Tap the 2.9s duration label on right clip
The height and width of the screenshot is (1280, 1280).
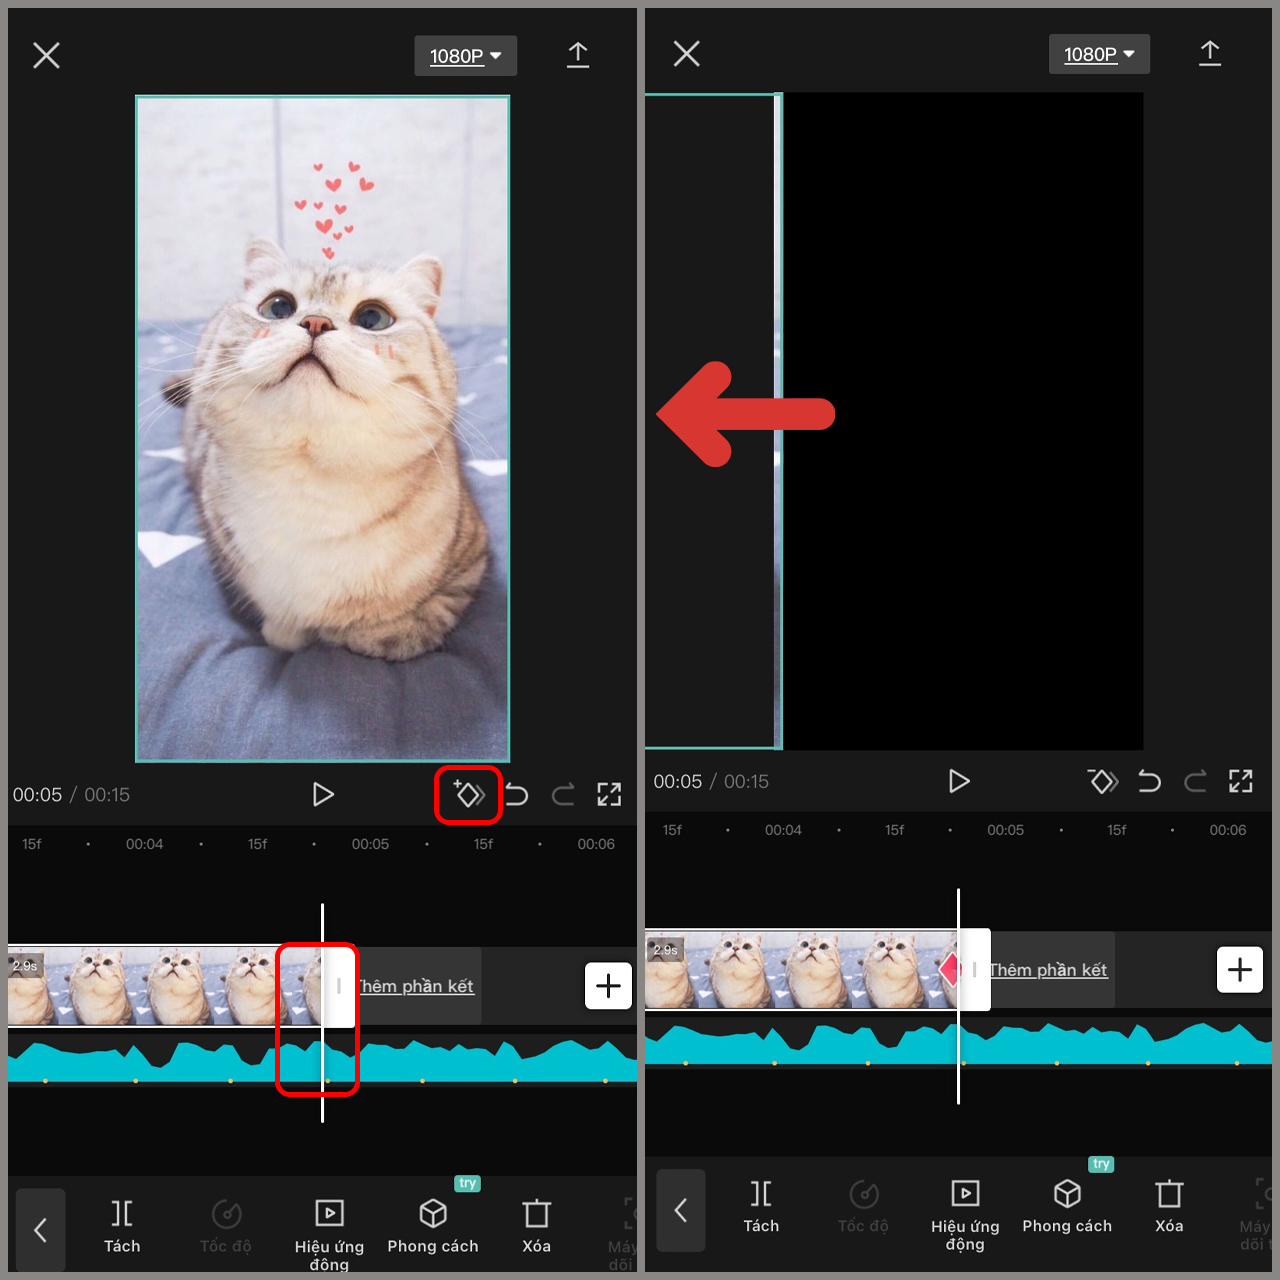pos(665,950)
